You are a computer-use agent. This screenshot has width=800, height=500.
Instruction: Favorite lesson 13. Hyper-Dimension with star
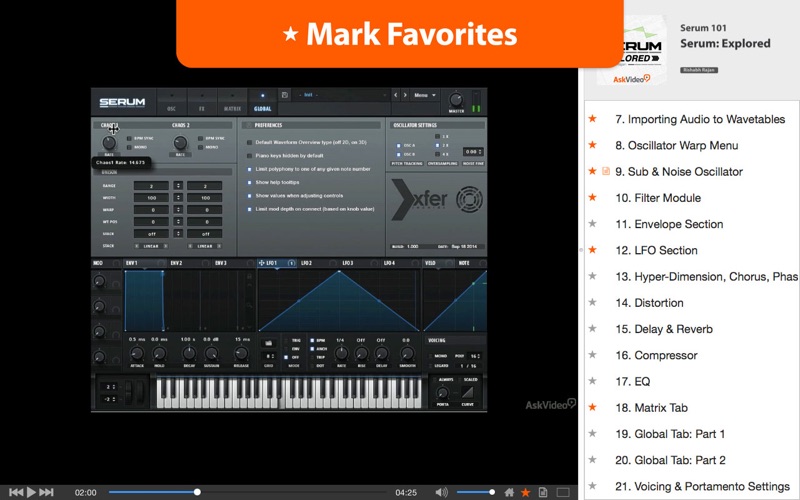point(592,276)
